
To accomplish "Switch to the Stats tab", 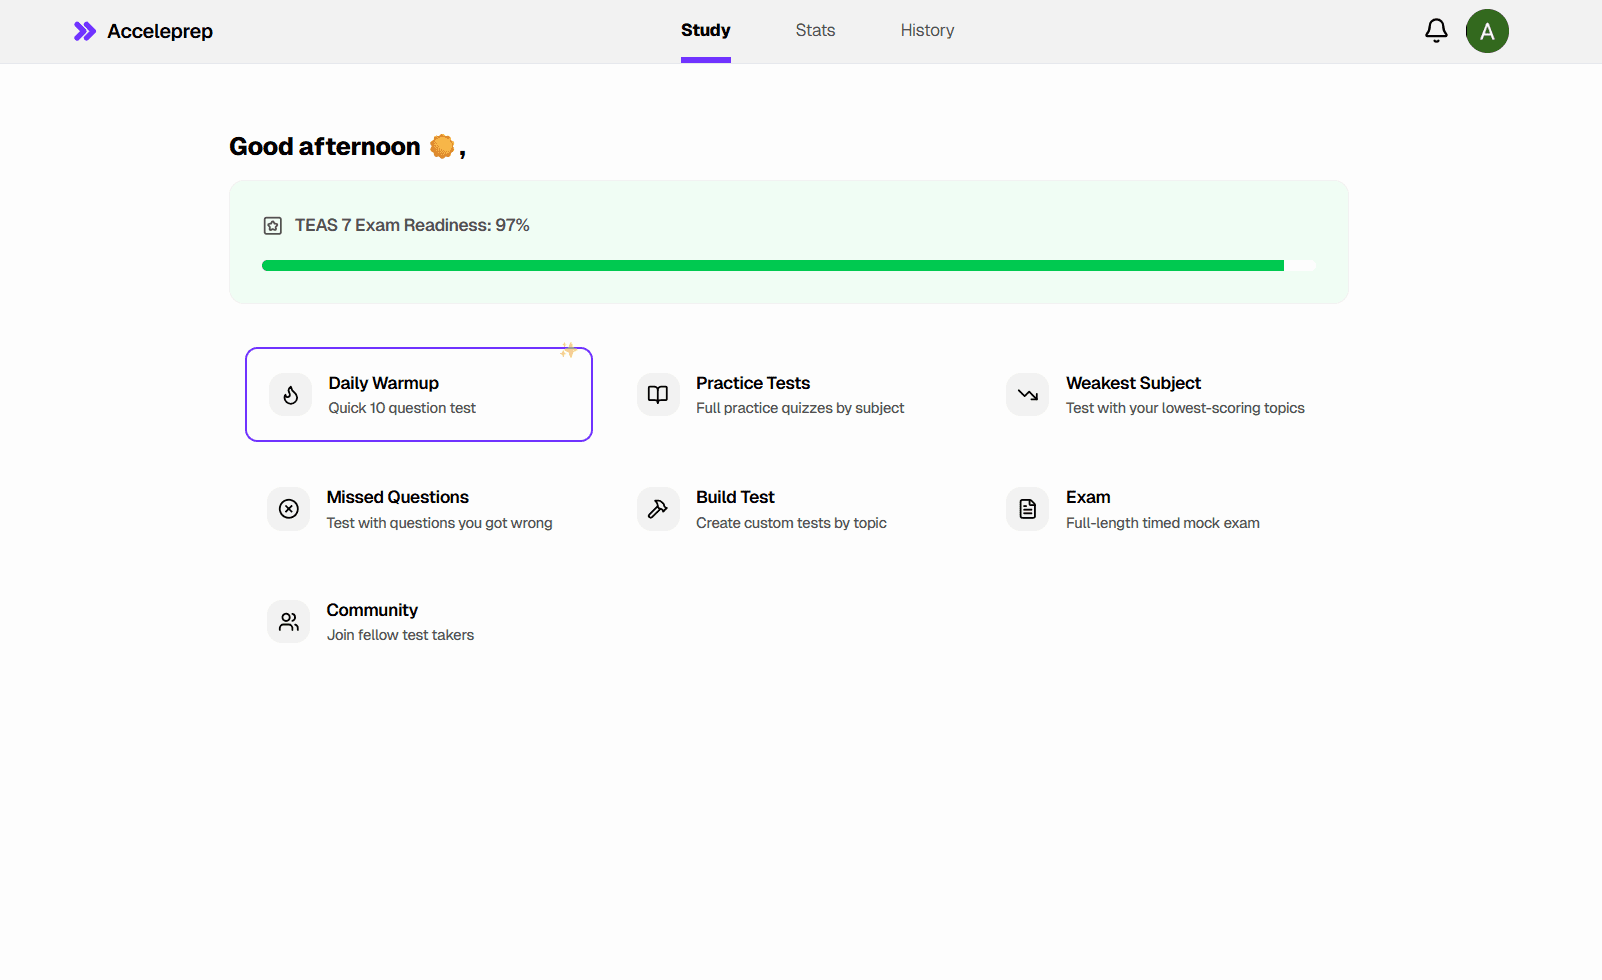I will tap(815, 31).
